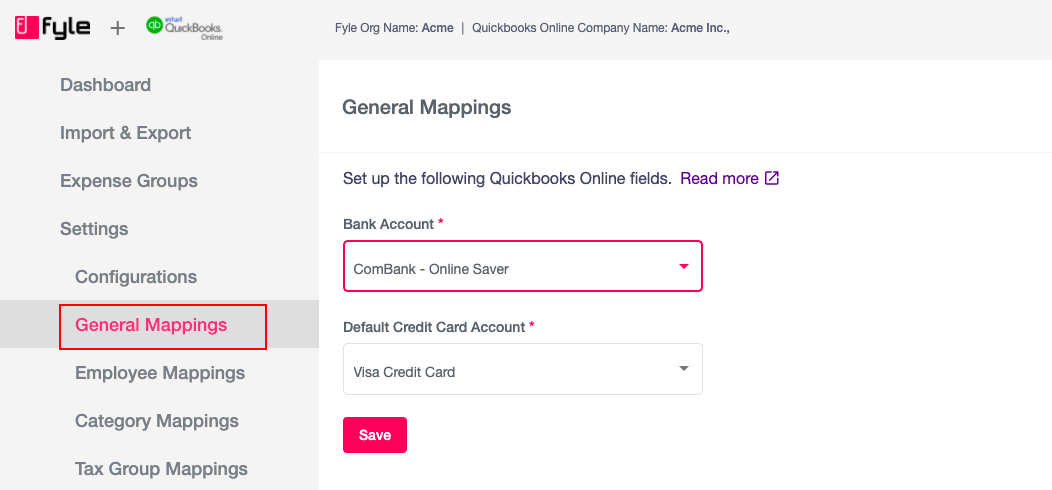Go to Import & Export
The width and height of the screenshot is (1052, 490).
pyautogui.click(x=125, y=133)
